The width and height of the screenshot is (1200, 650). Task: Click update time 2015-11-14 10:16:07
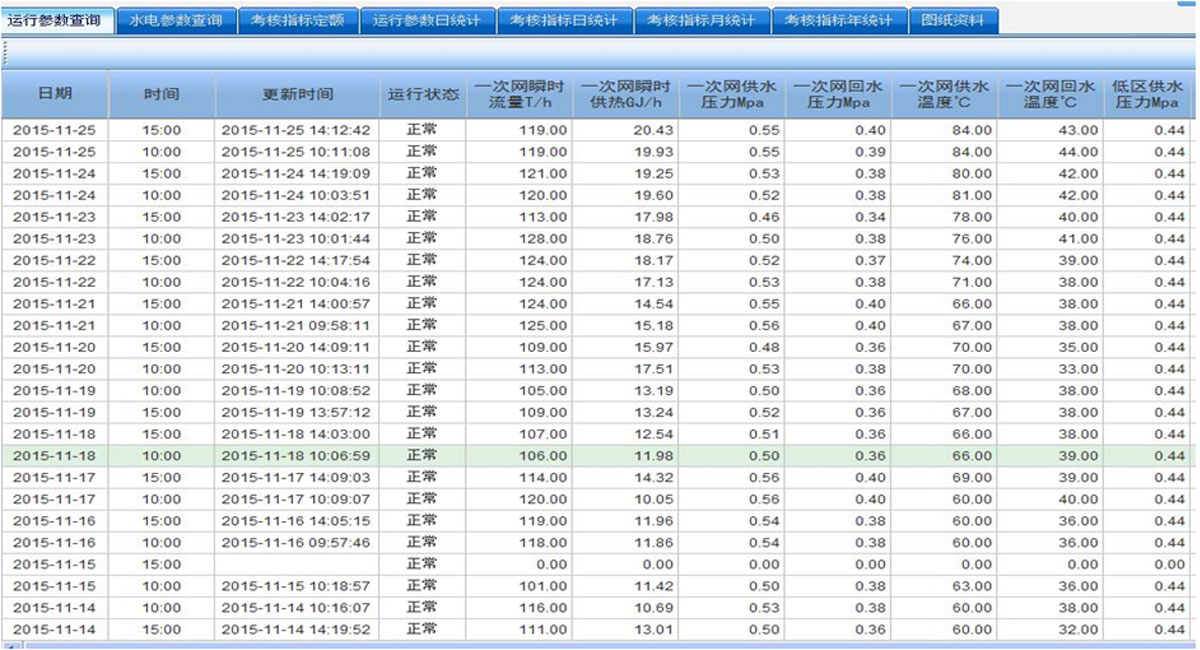tap(296, 608)
